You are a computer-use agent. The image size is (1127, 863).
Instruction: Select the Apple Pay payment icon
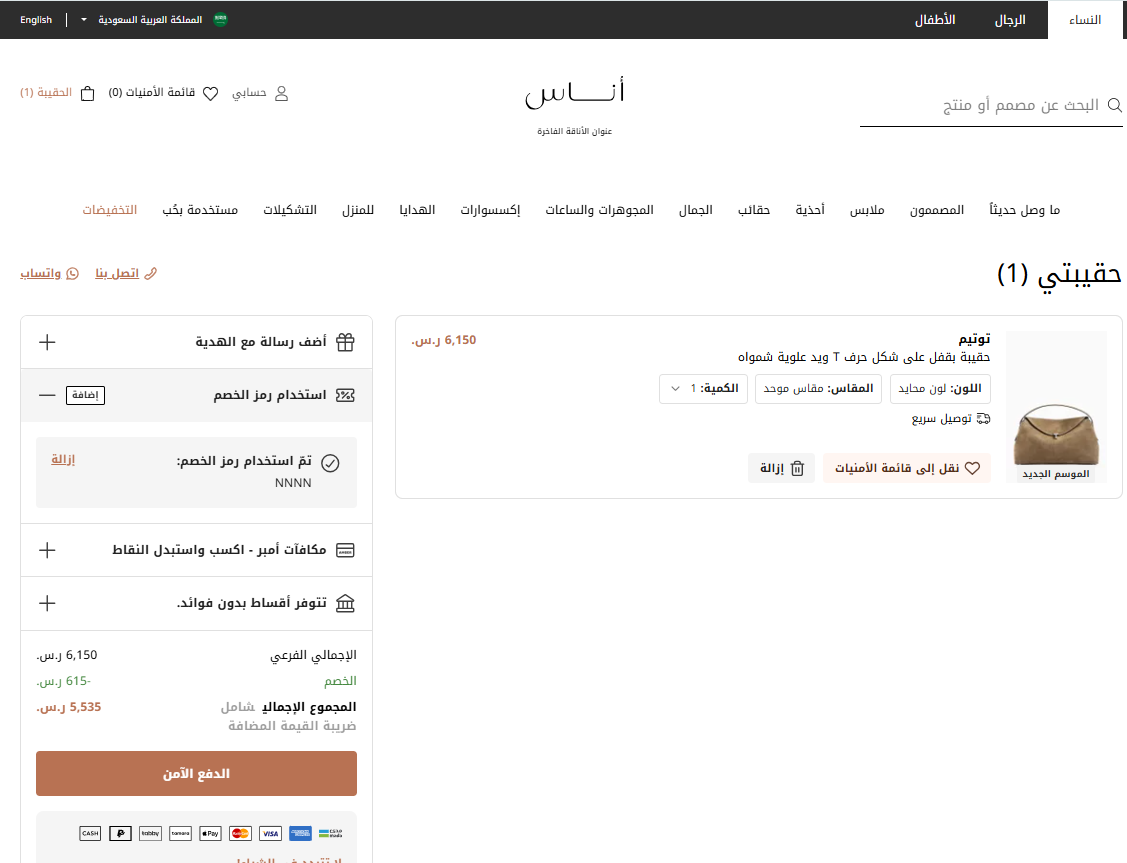209,833
